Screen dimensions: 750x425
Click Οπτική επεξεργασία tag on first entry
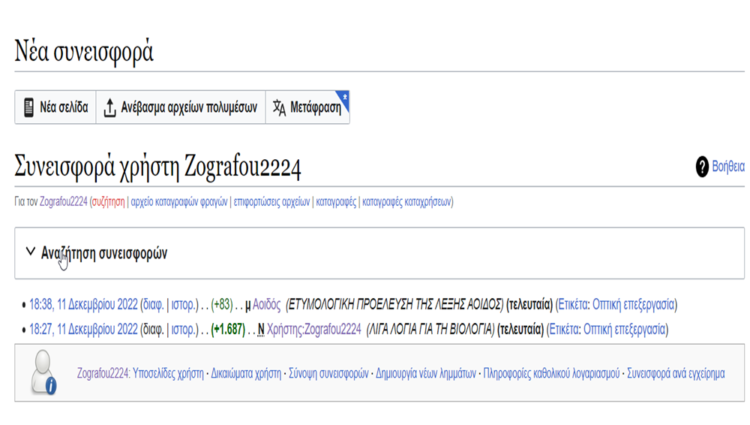tap(634, 304)
